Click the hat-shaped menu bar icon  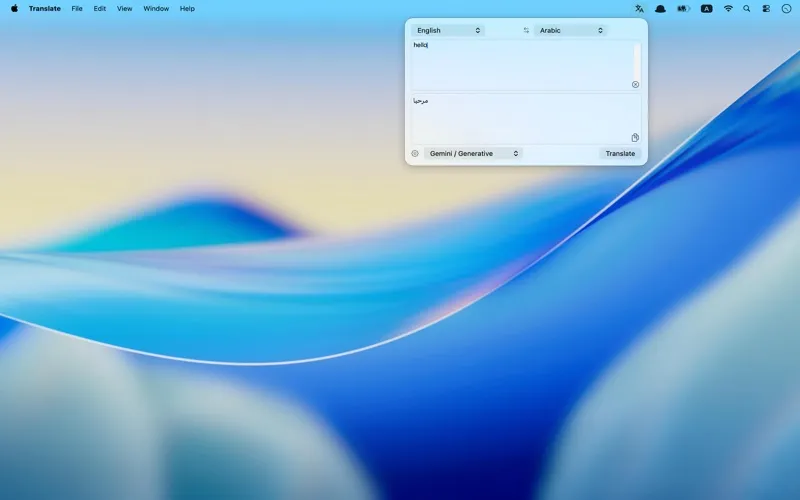click(660, 9)
